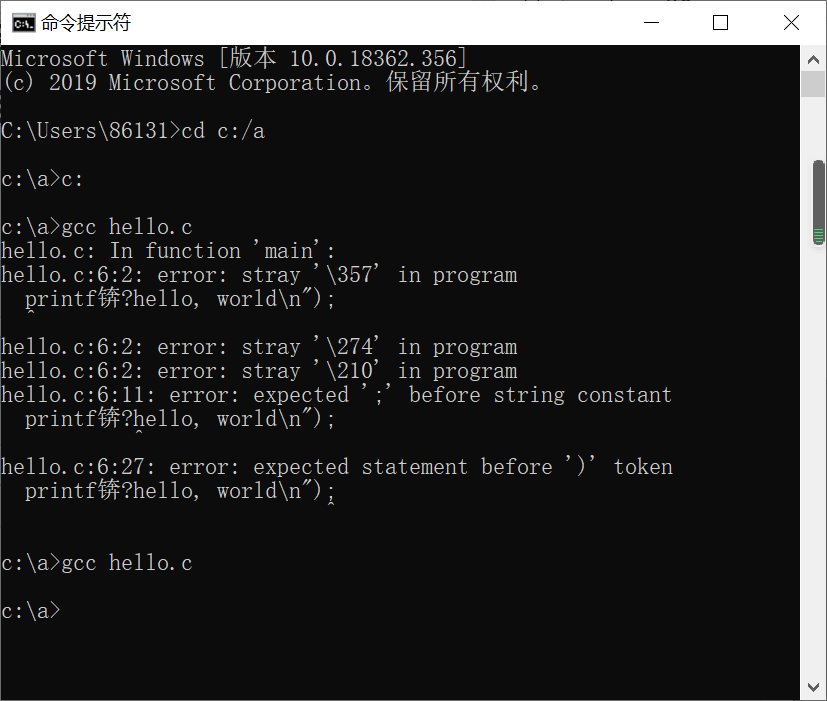The image size is (827, 701).
Task: Click the stray '\274' error line
Action: [259, 347]
